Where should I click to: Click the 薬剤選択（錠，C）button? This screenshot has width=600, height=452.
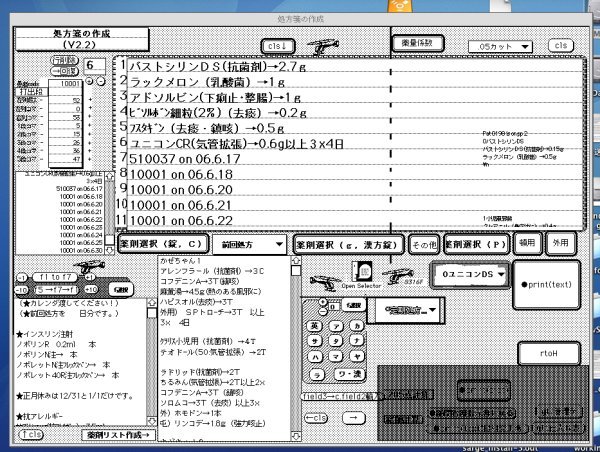163,244
